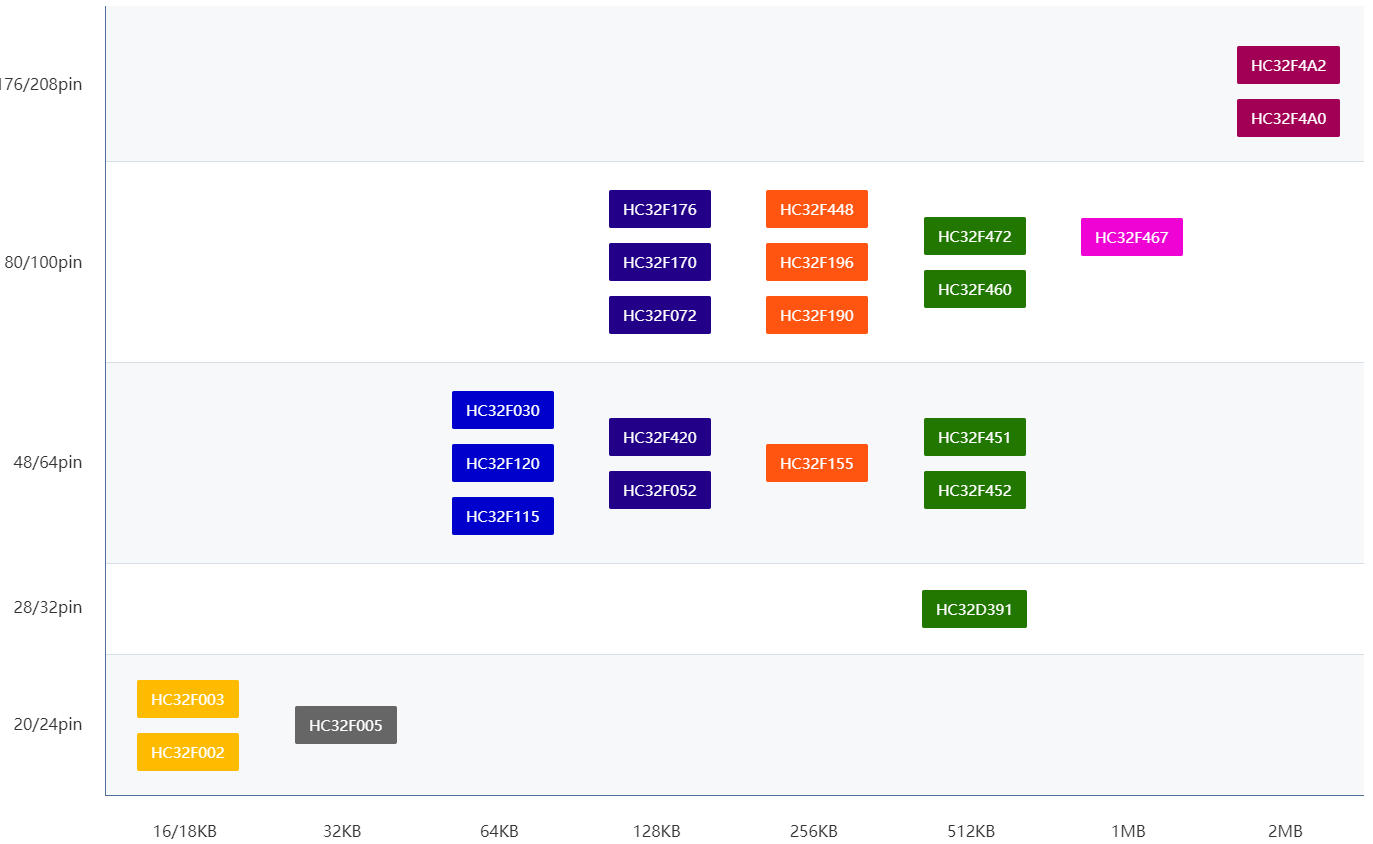Open the orange HC32F448 tag
The image size is (1373, 844).
(x=817, y=209)
